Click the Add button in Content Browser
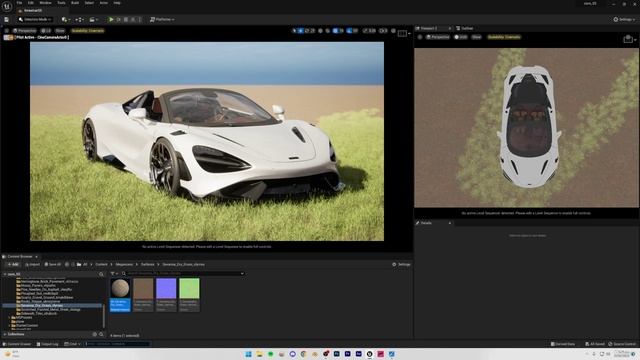Viewport: 640px width, 360px height. coord(13,264)
